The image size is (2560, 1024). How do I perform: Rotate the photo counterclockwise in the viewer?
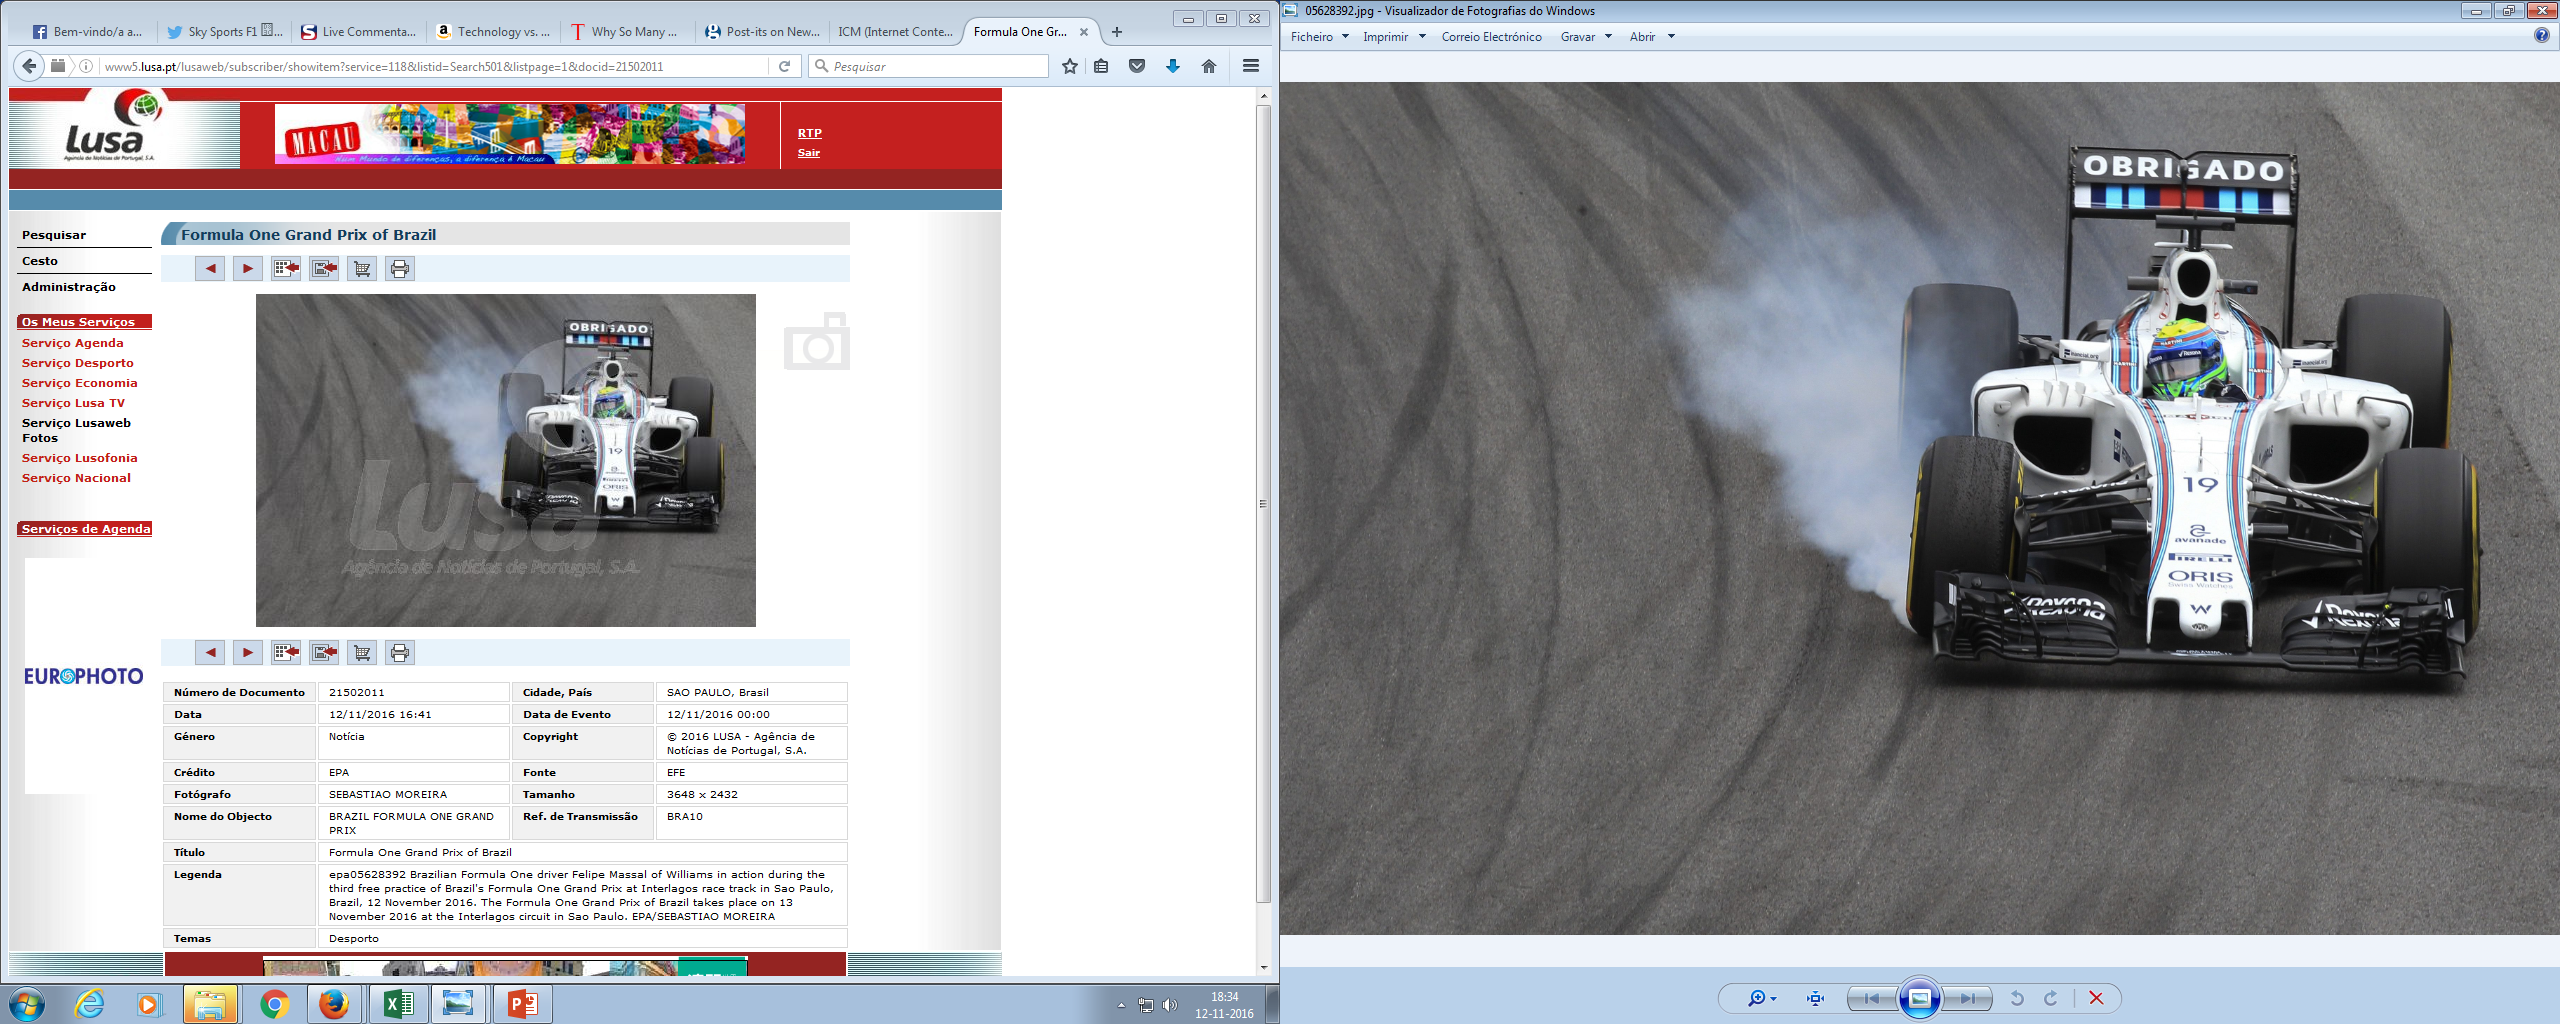(x=2017, y=998)
